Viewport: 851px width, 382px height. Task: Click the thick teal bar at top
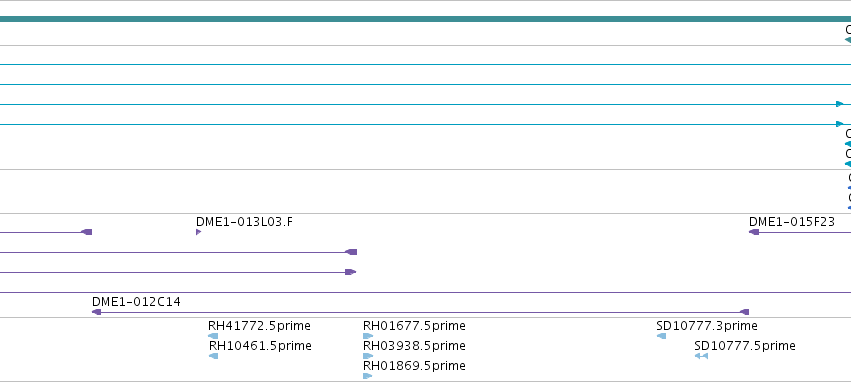point(426,19)
